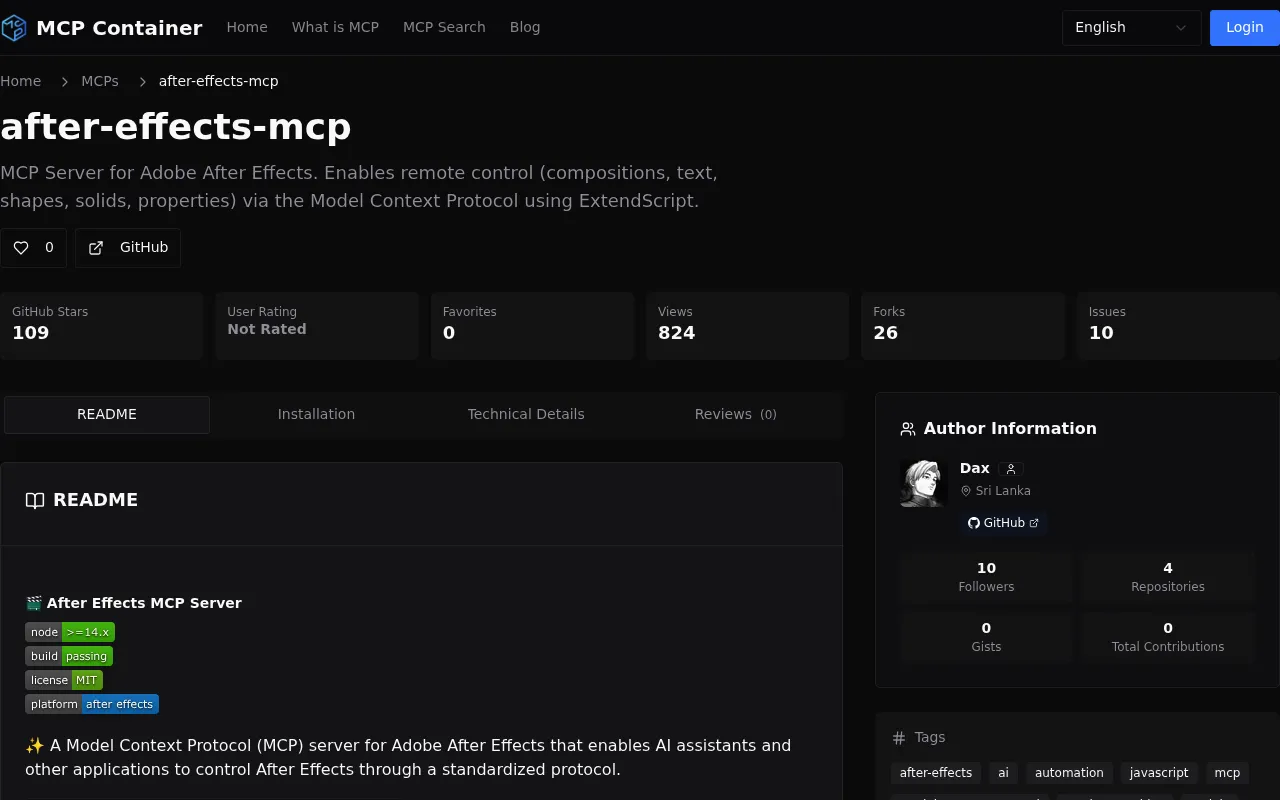This screenshot has height=800, width=1280.
Task: Click the current after-effects-mcp breadcrumb
Action: [x=219, y=82]
